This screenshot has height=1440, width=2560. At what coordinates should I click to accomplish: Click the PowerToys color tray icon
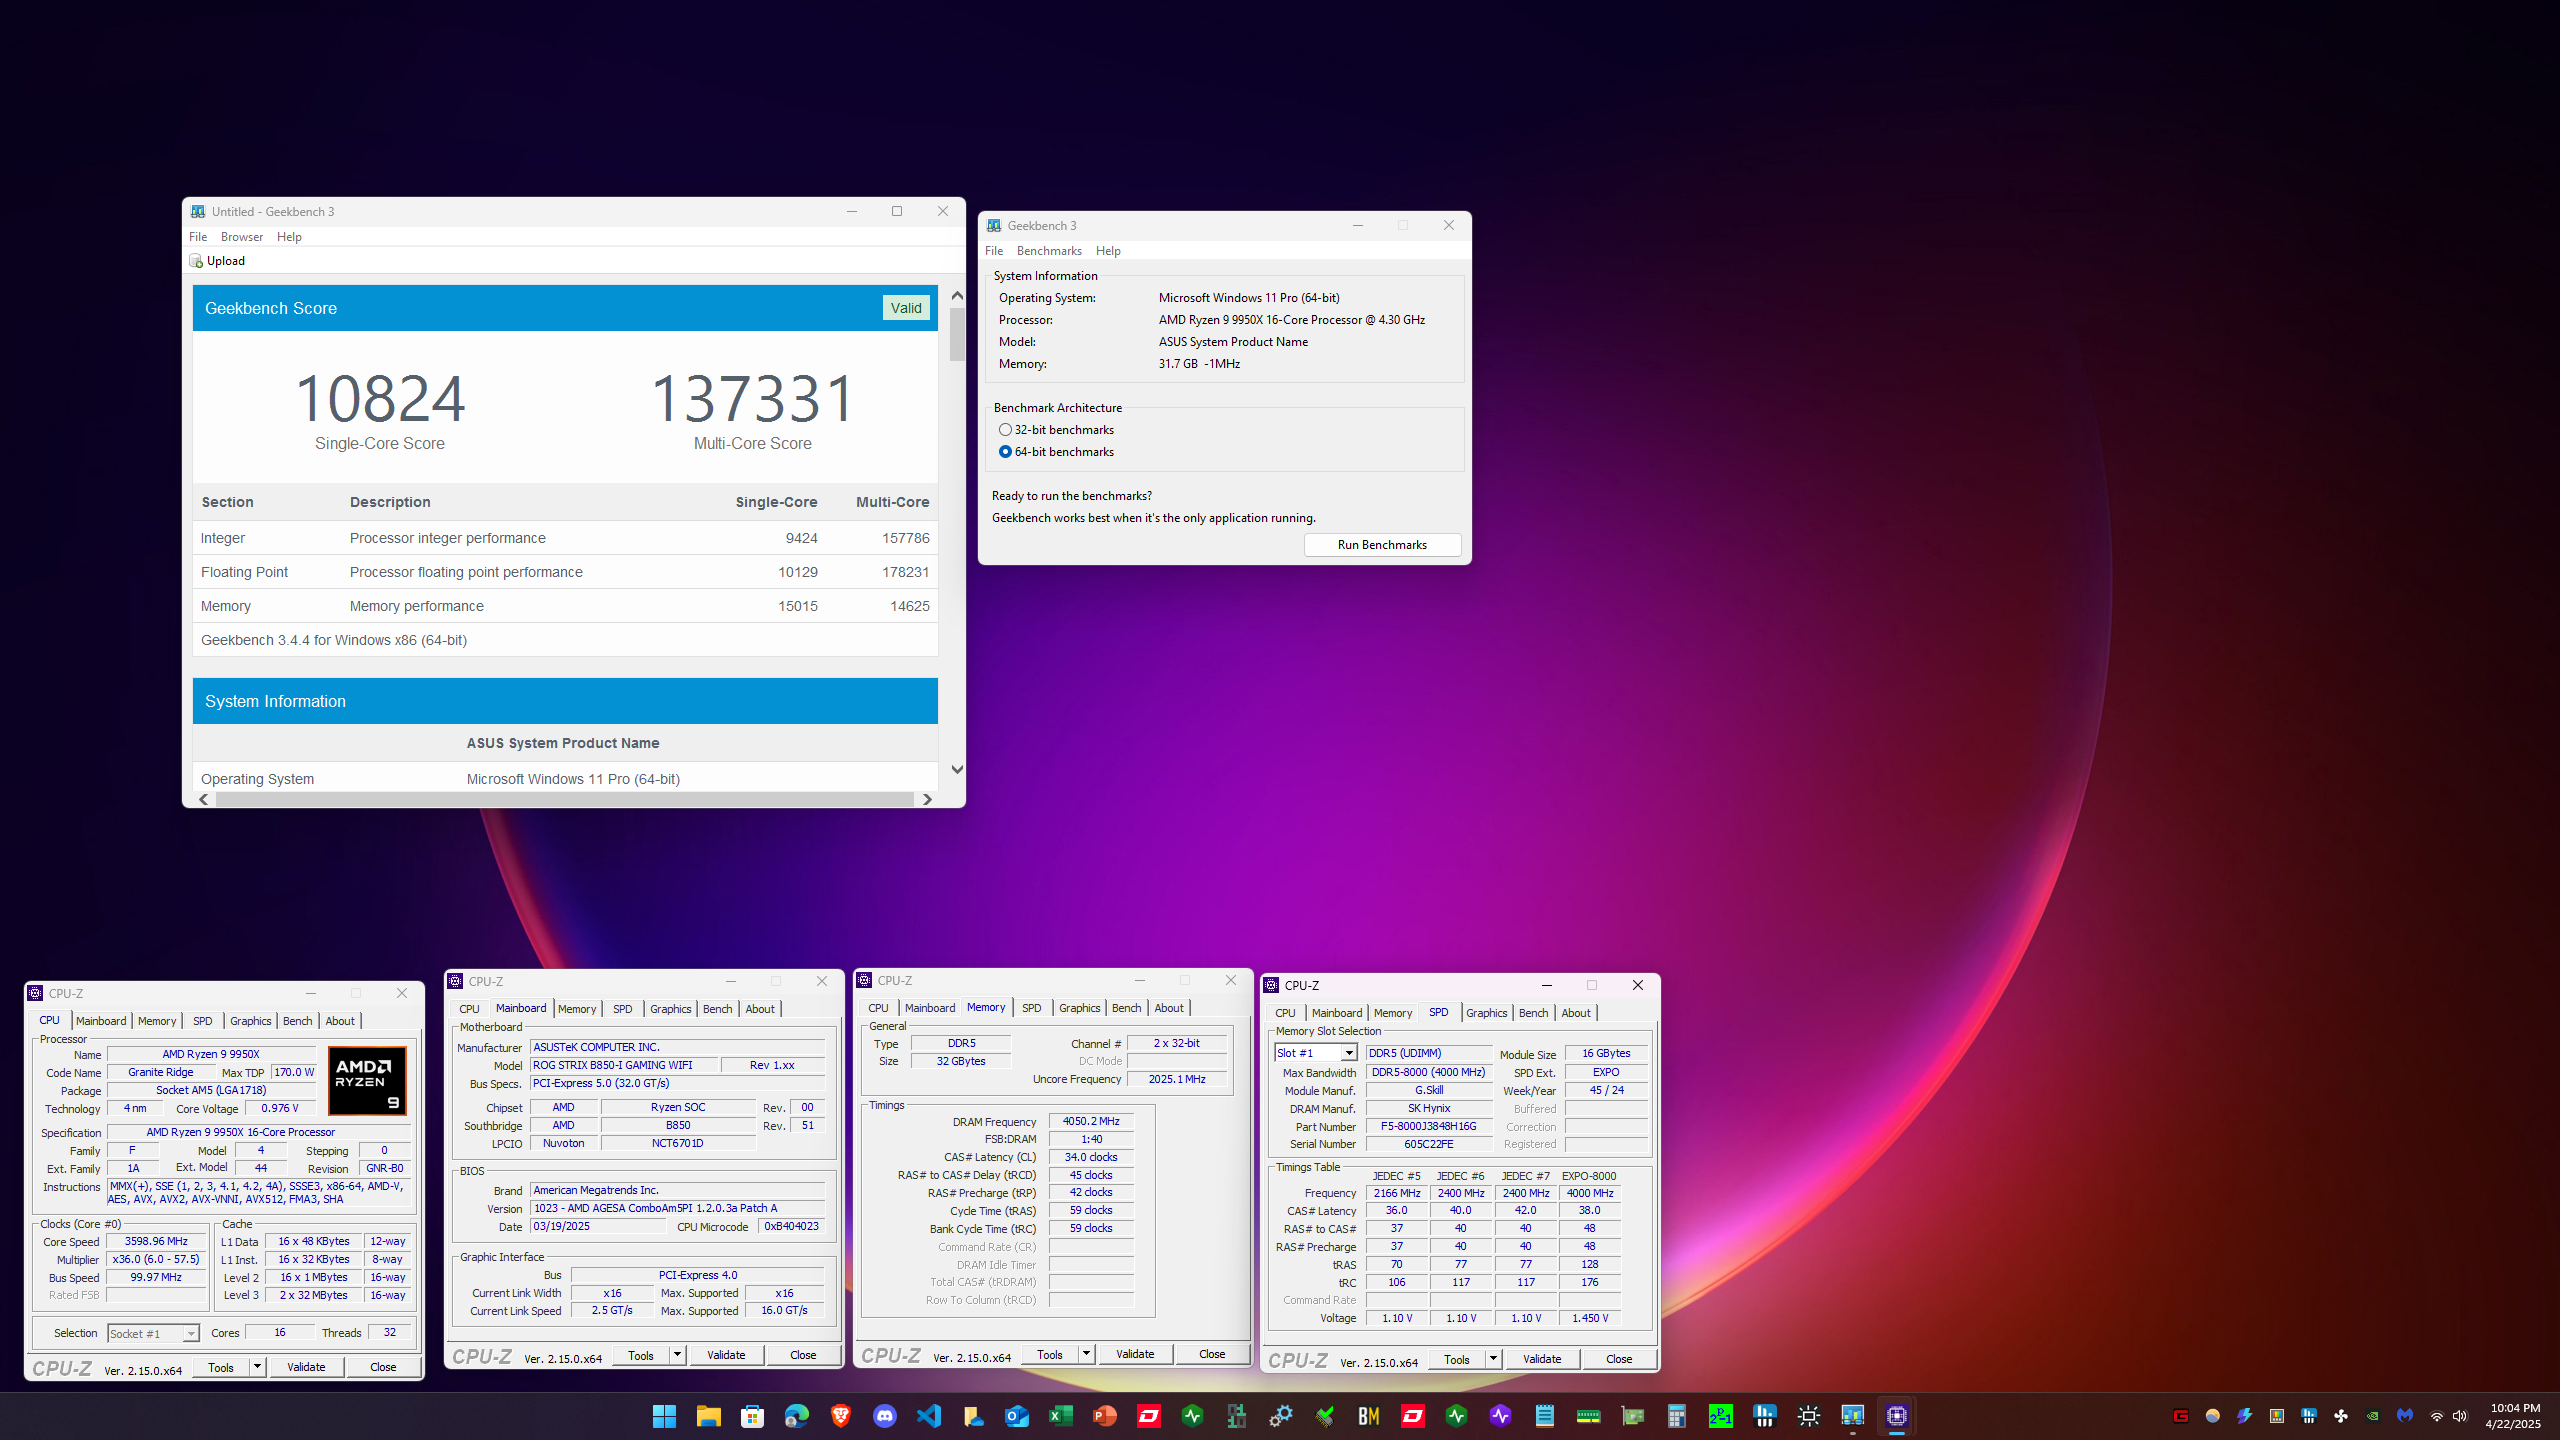(x=2276, y=1416)
